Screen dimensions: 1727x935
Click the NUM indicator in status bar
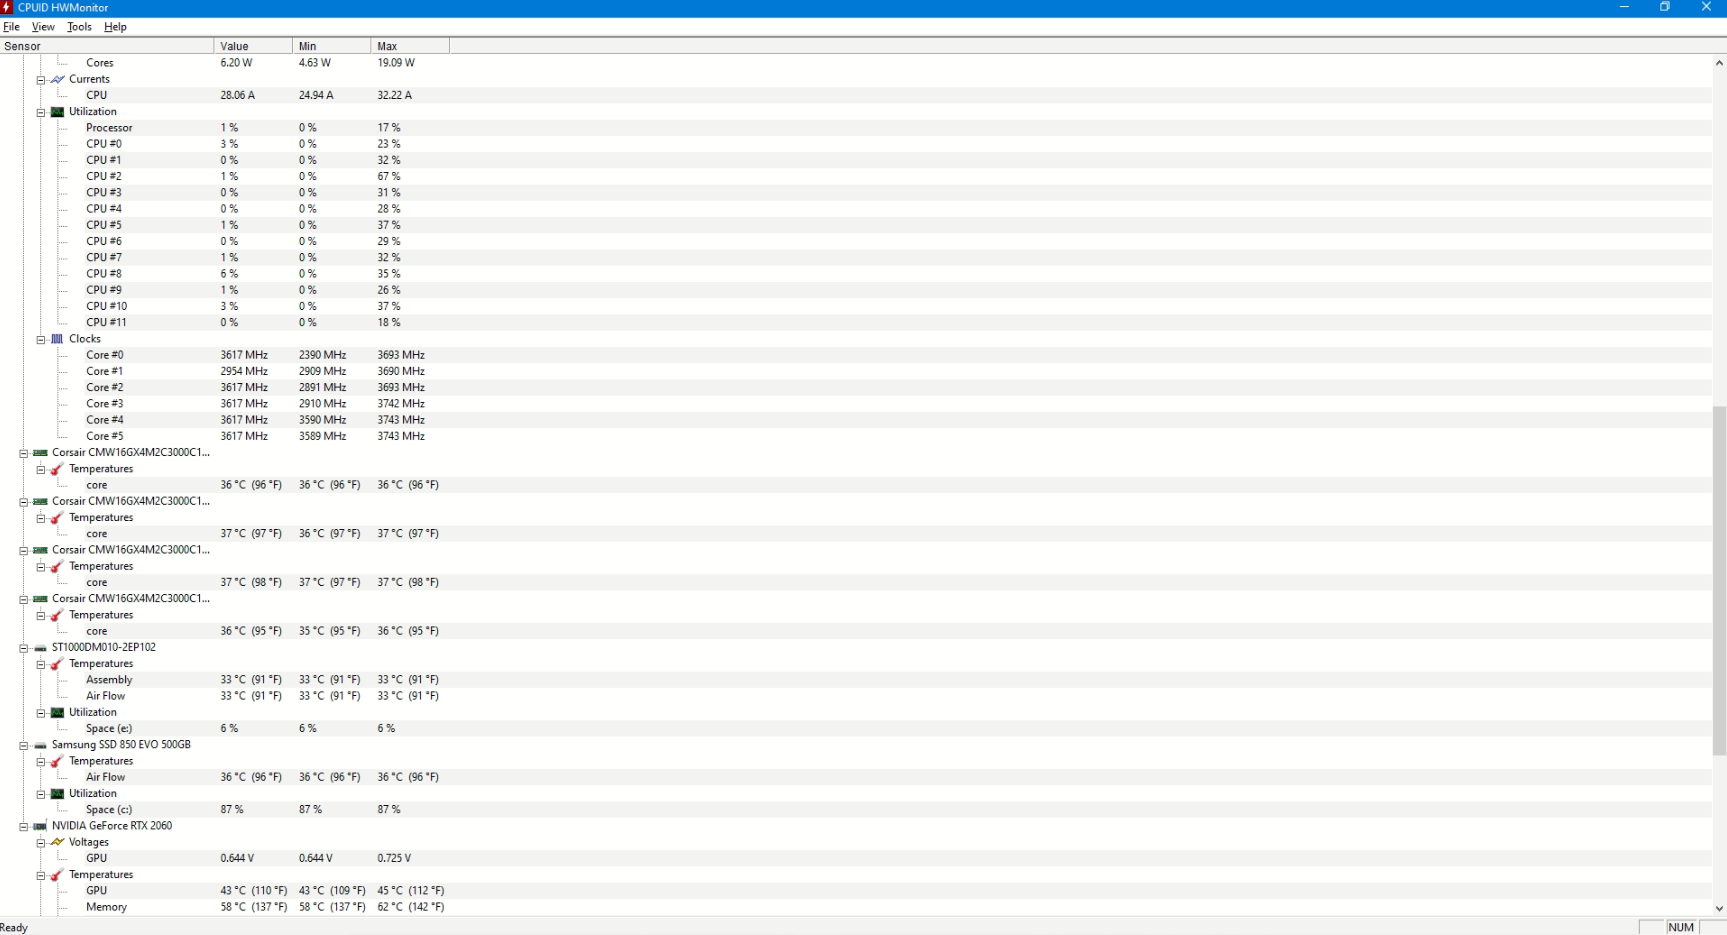tap(1681, 927)
